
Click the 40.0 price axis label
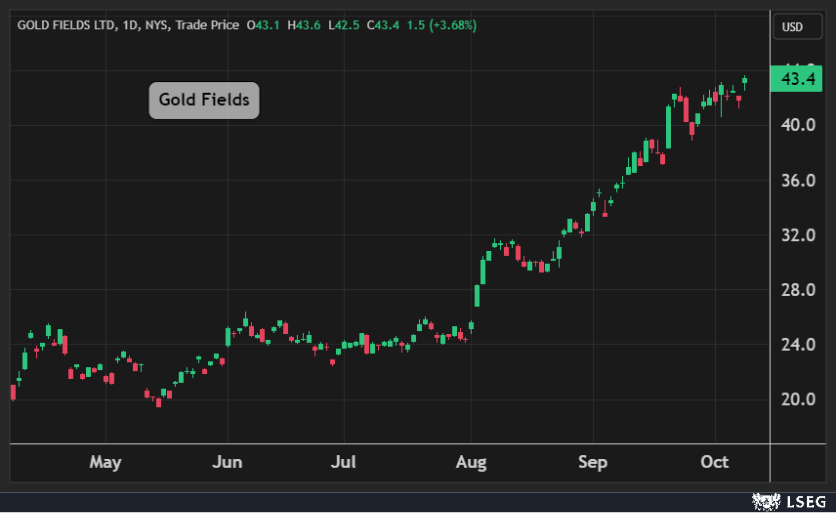pos(797,125)
